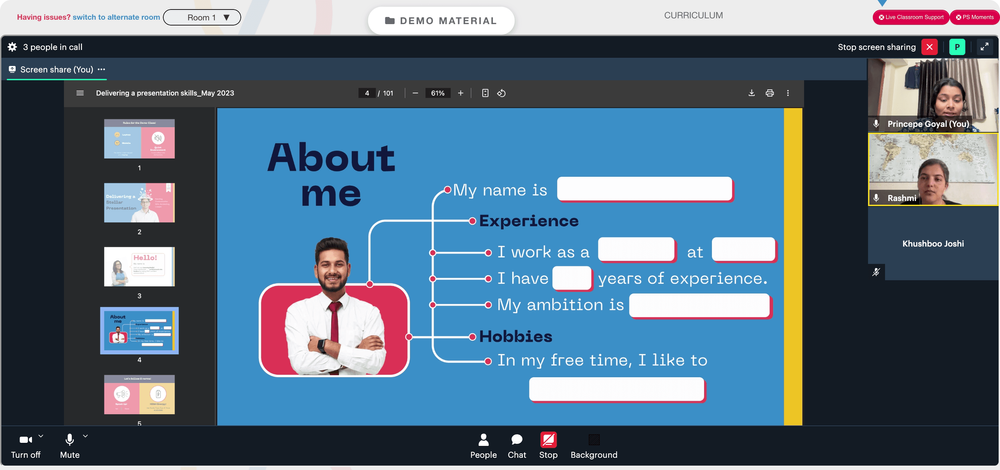Click the My ambition is blank box
This screenshot has width=1000, height=470.
(700, 305)
